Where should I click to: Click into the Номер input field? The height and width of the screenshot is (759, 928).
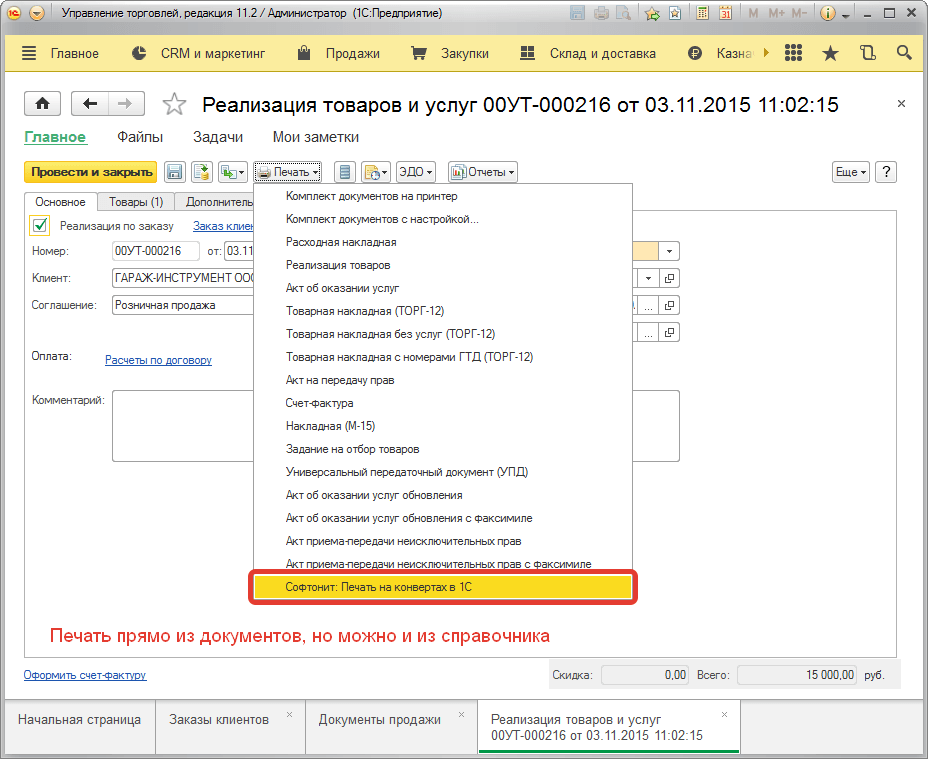tap(155, 251)
